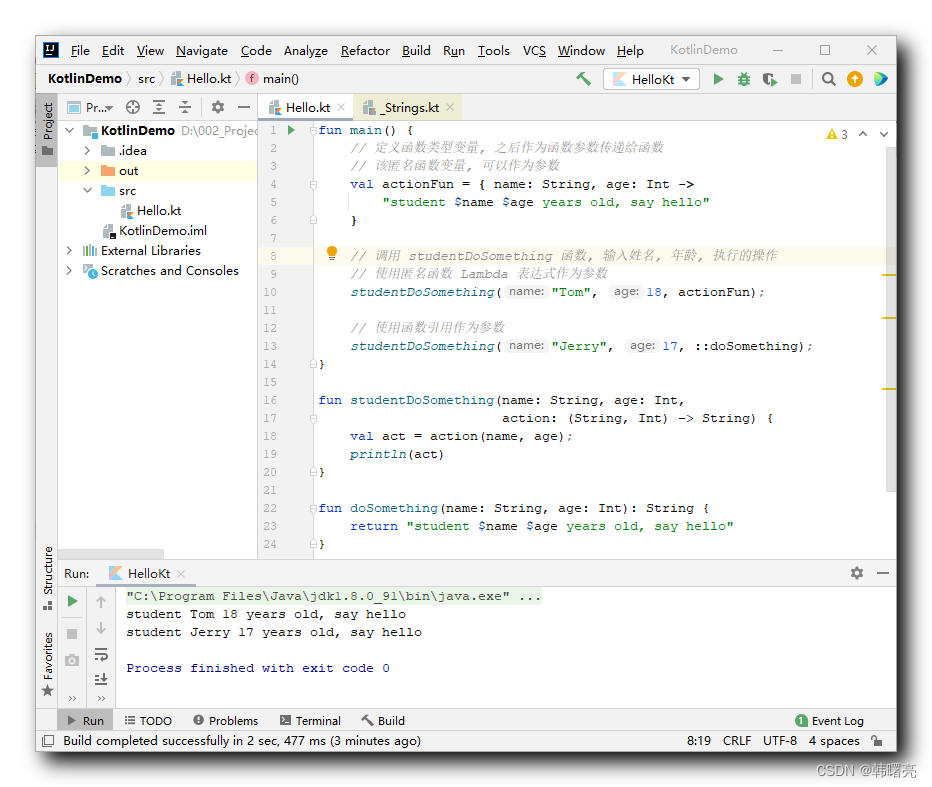Open the Terminal tool window

coord(310,720)
